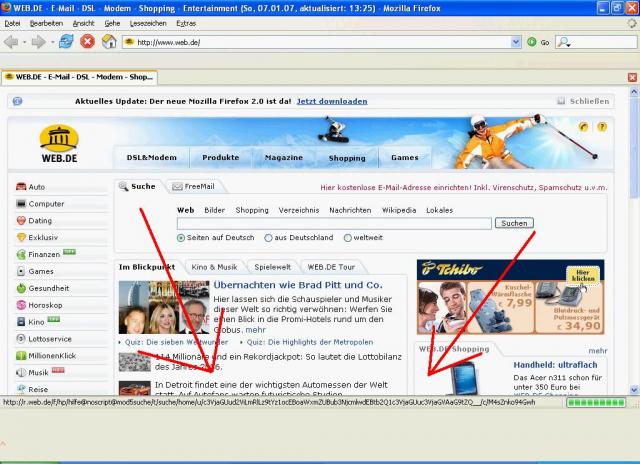Viewport: 640px width, 464px height.
Task: Switch to the Spielewelt tab
Action: 273,267
